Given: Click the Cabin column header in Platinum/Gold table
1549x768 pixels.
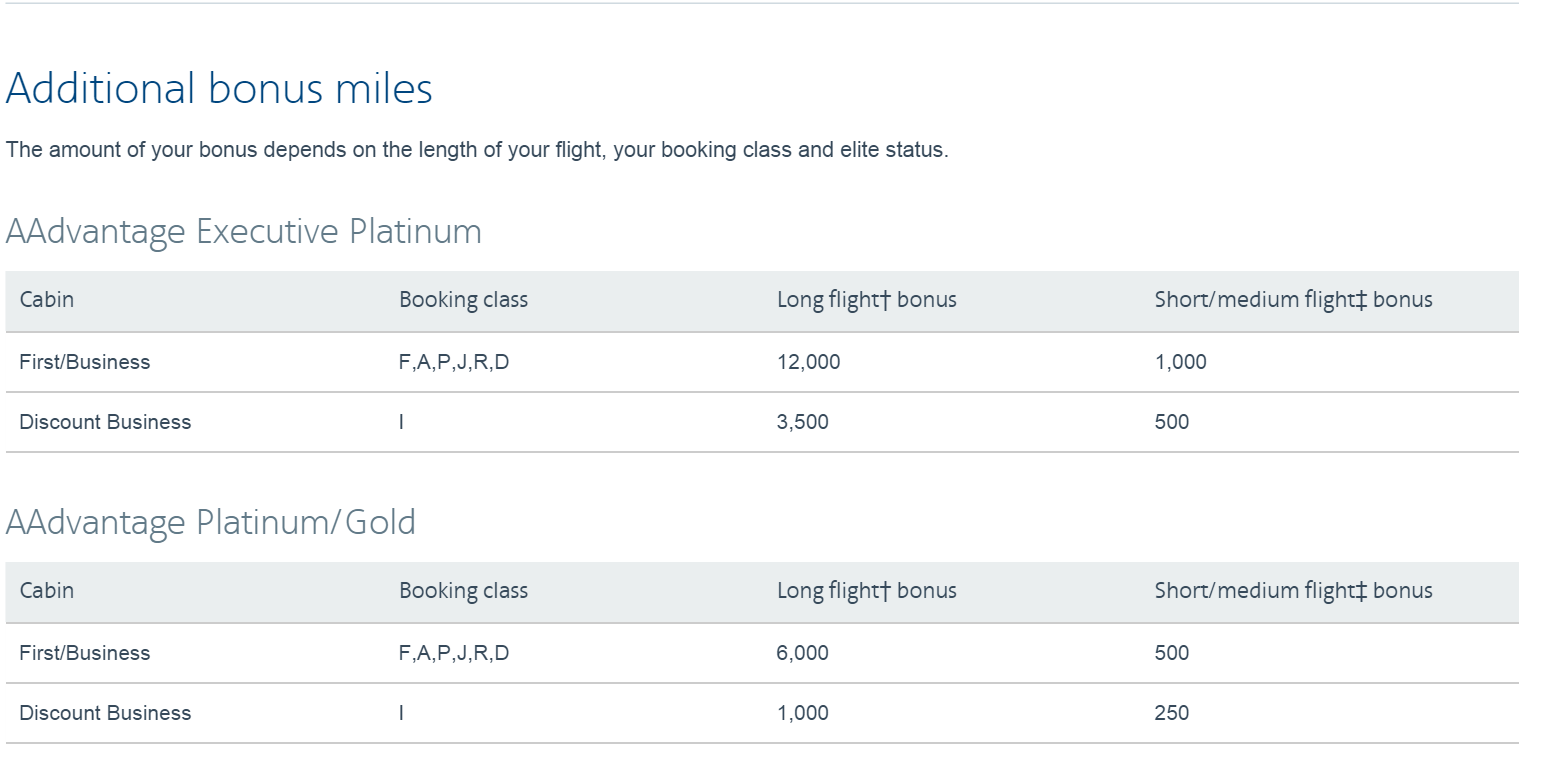Looking at the screenshot, I should click(x=46, y=590).
